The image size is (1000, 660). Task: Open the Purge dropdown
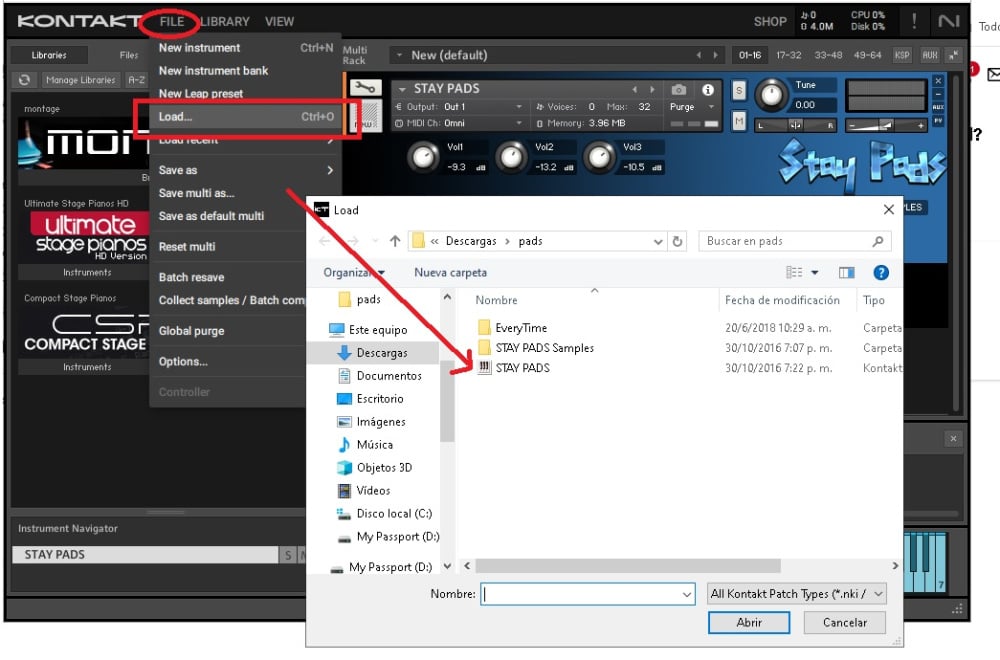point(692,107)
